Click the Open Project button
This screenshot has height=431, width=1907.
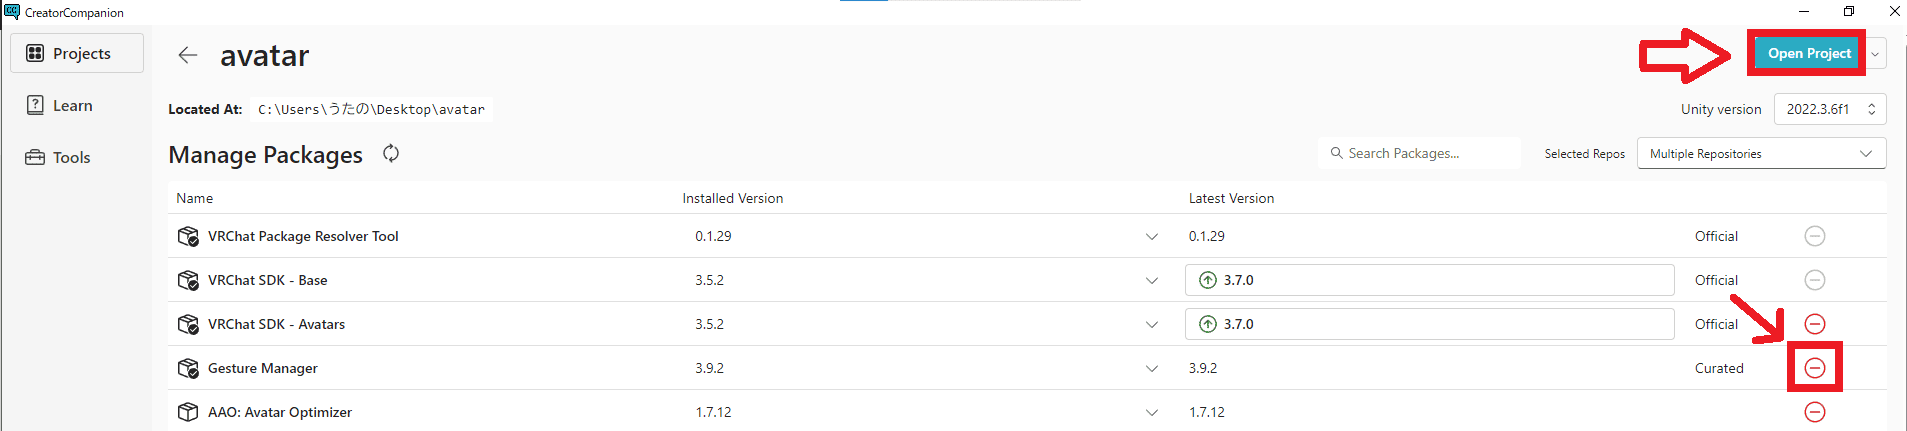click(1808, 53)
